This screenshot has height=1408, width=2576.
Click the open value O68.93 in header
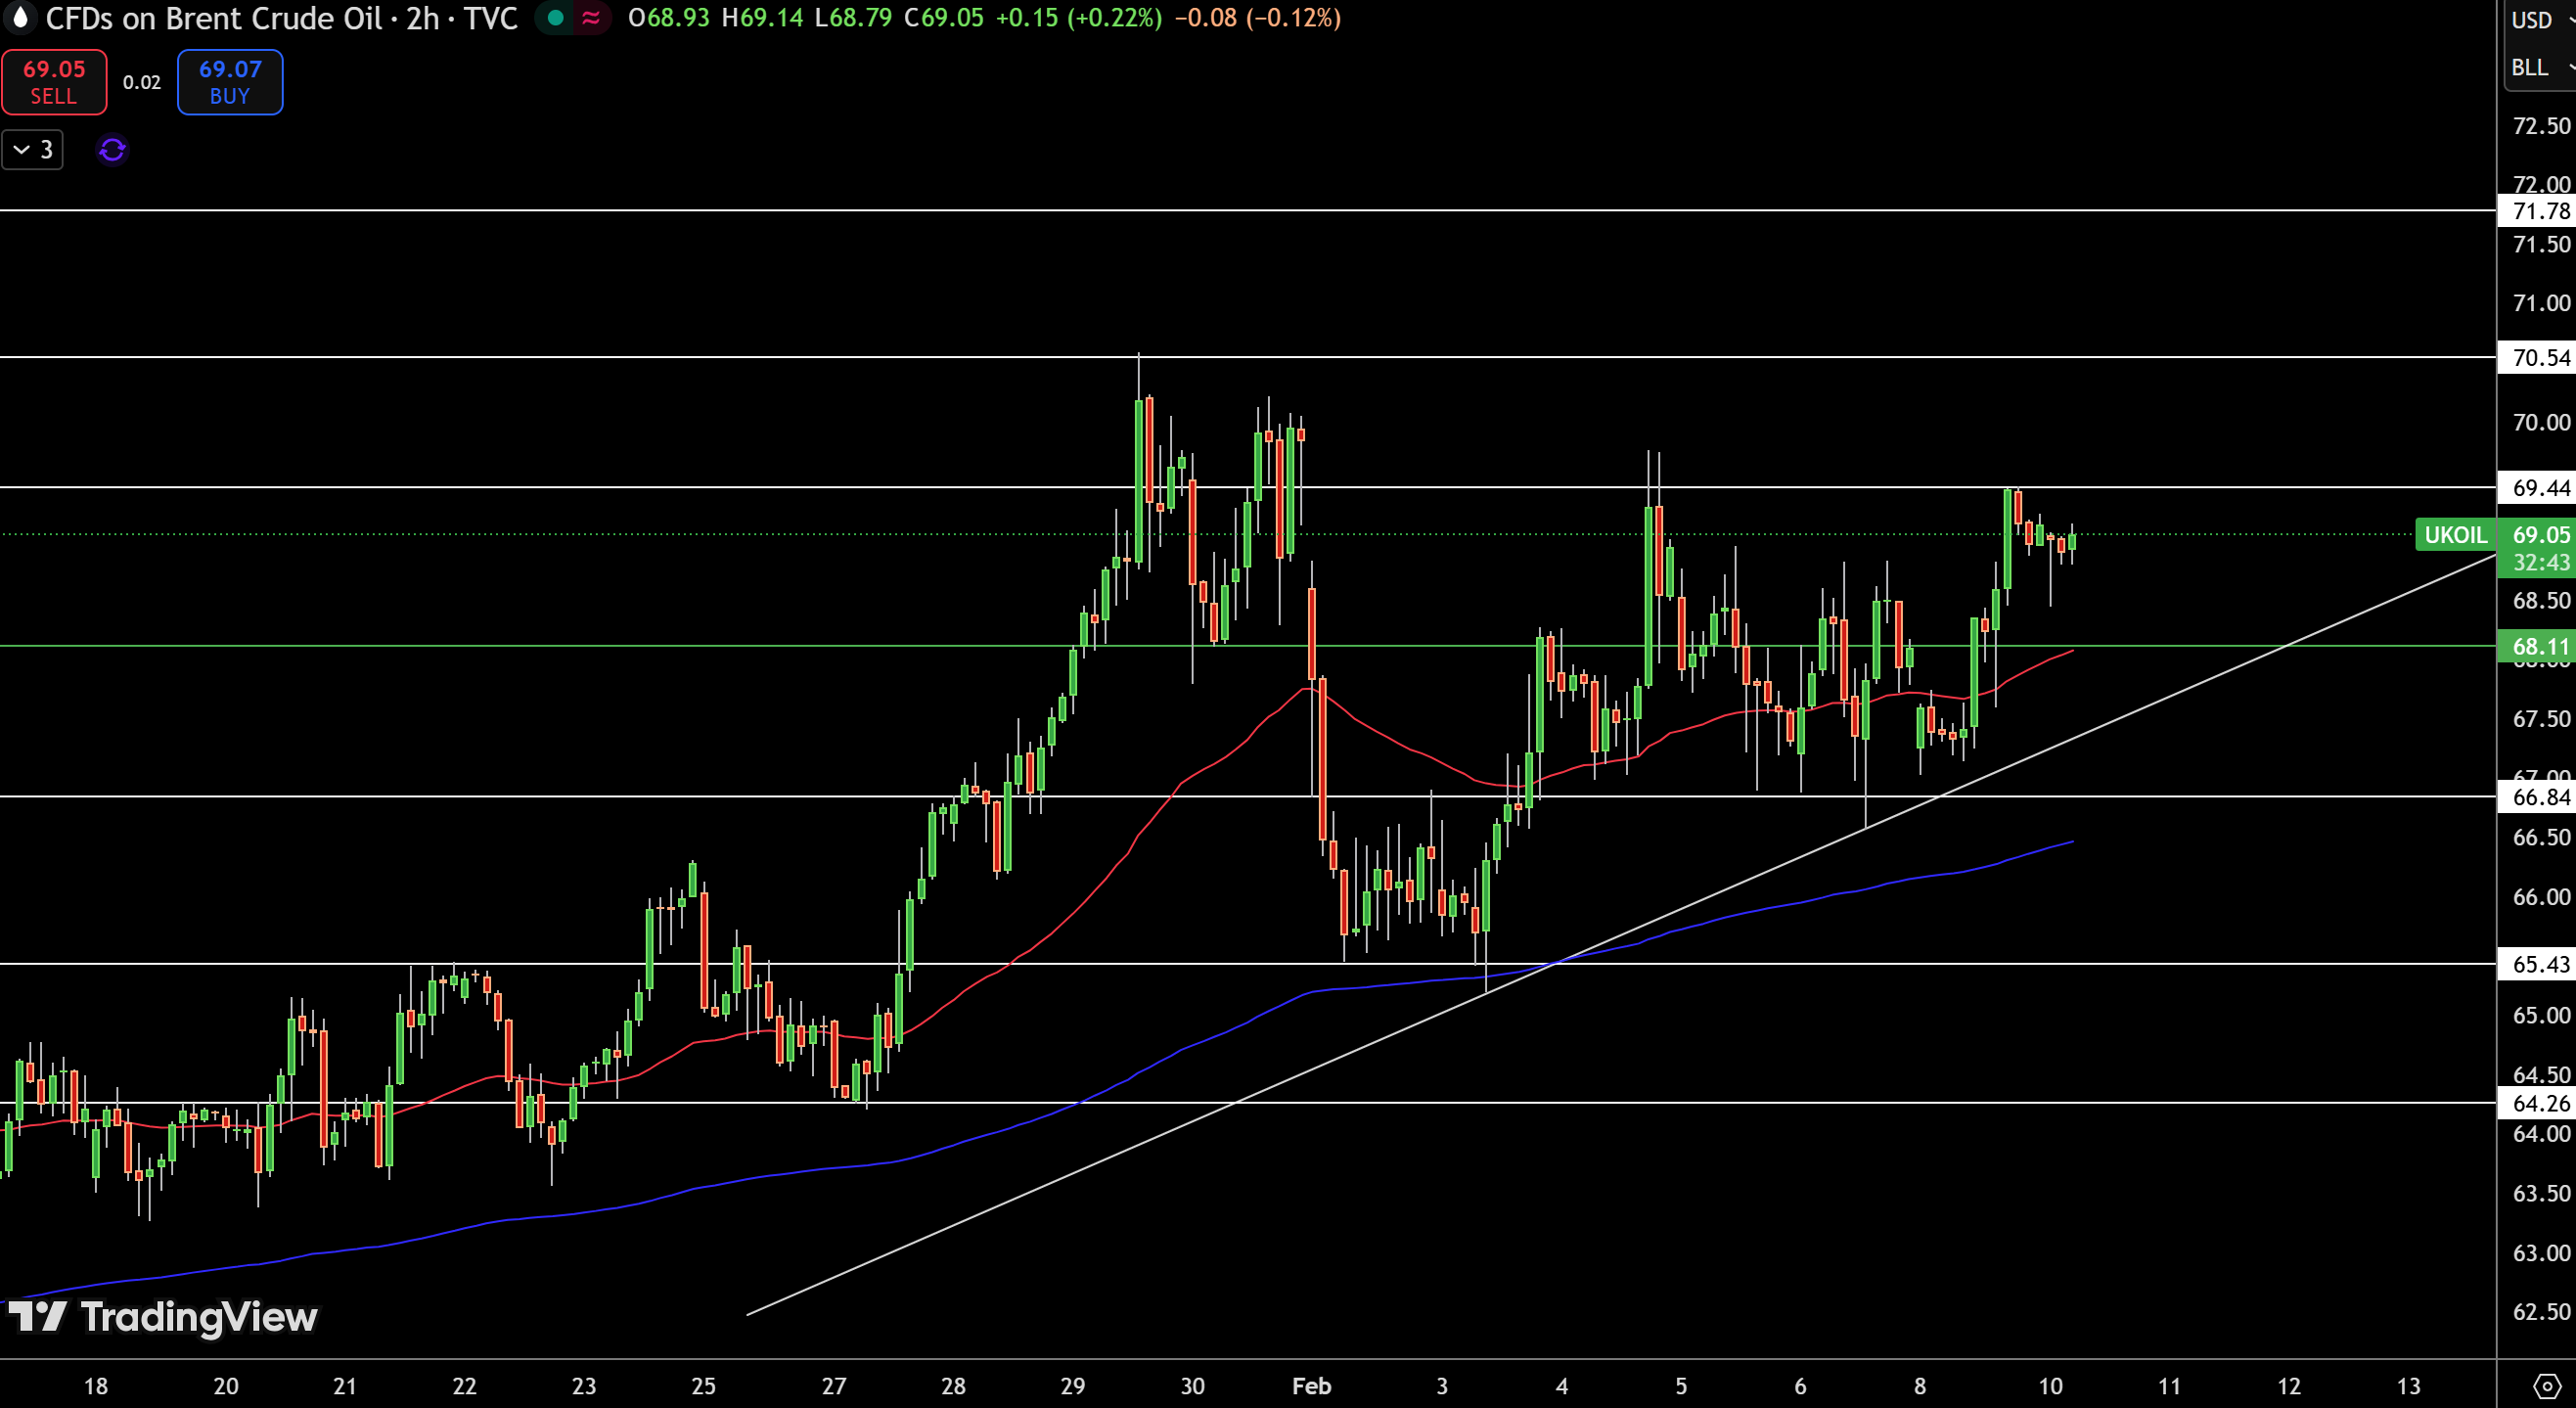(668, 18)
